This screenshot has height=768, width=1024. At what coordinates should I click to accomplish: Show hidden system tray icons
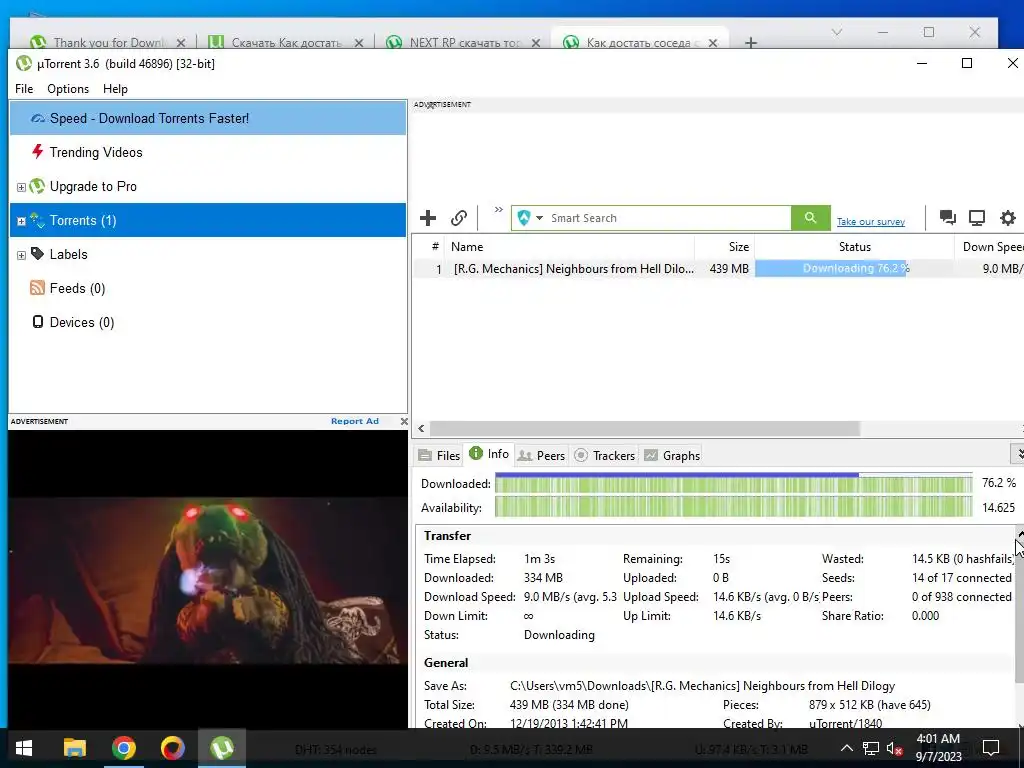tap(846, 748)
